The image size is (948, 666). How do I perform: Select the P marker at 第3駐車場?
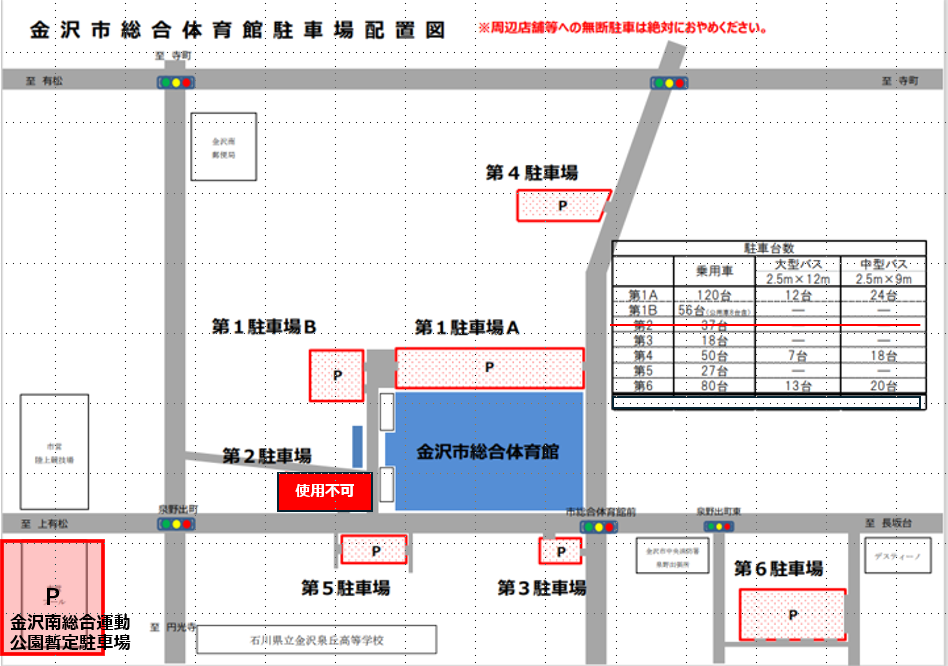[x=559, y=549]
